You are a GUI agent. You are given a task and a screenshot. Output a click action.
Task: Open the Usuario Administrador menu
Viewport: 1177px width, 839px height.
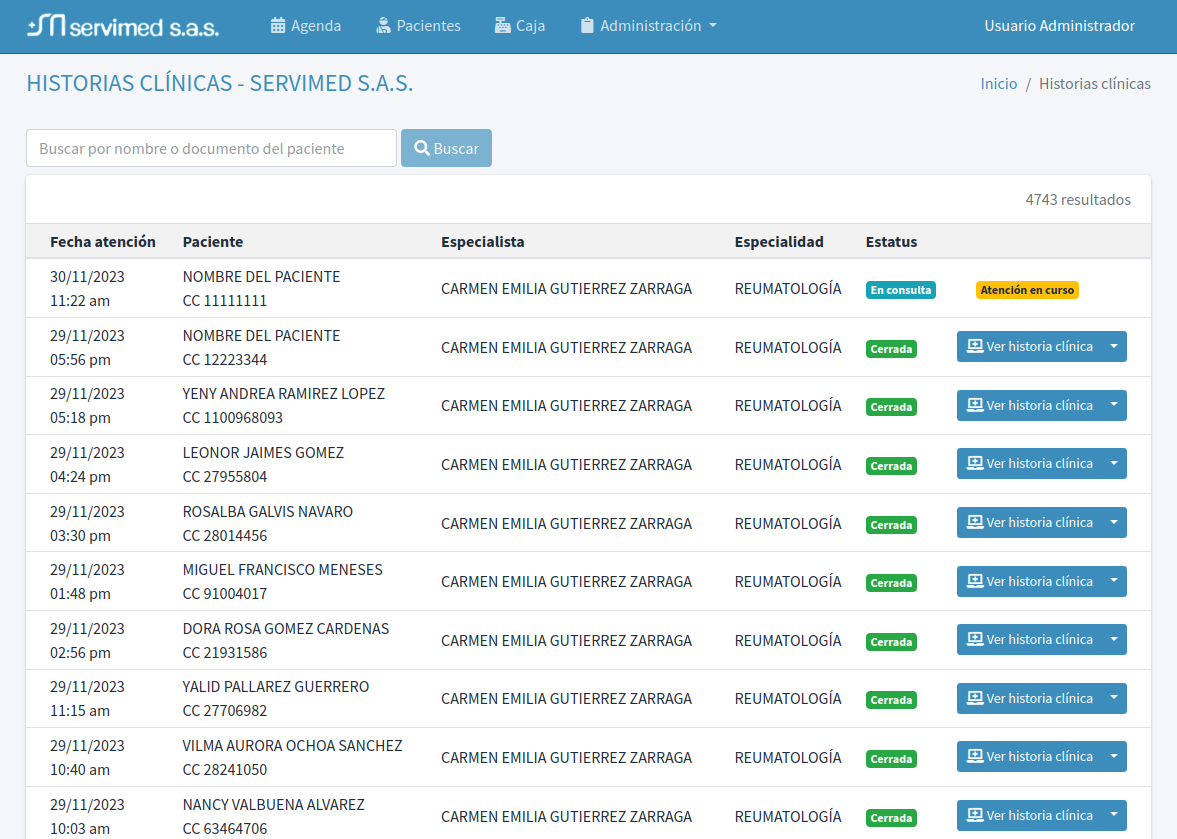(x=1059, y=26)
